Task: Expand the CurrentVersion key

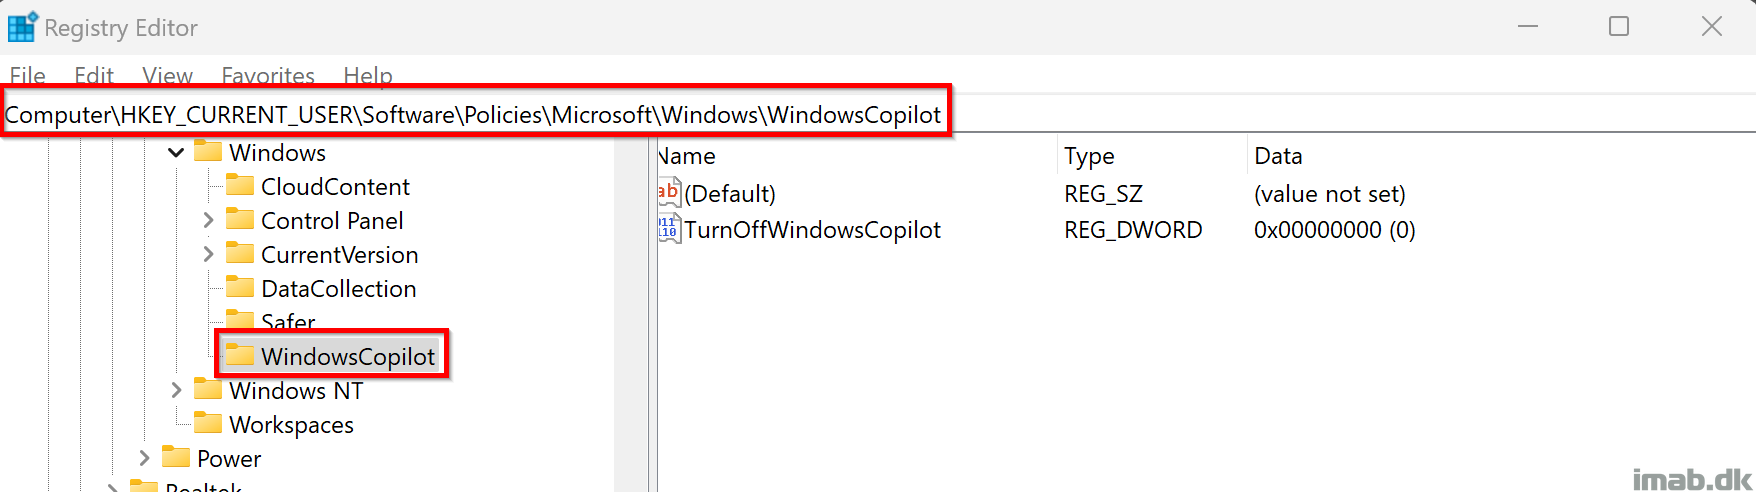Action: pos(208,254)
